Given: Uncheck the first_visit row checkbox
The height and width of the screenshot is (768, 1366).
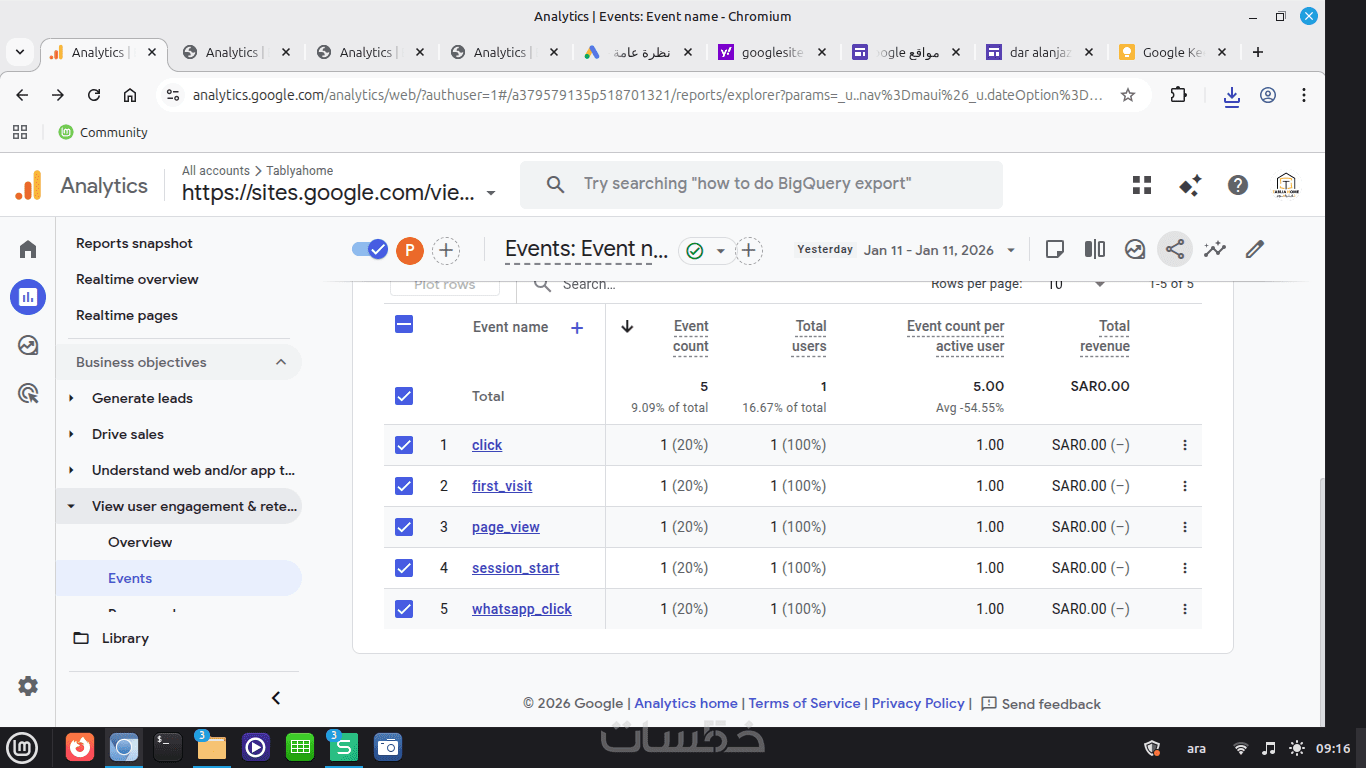Looking at the screenshot, I should [x=404, y=486].
